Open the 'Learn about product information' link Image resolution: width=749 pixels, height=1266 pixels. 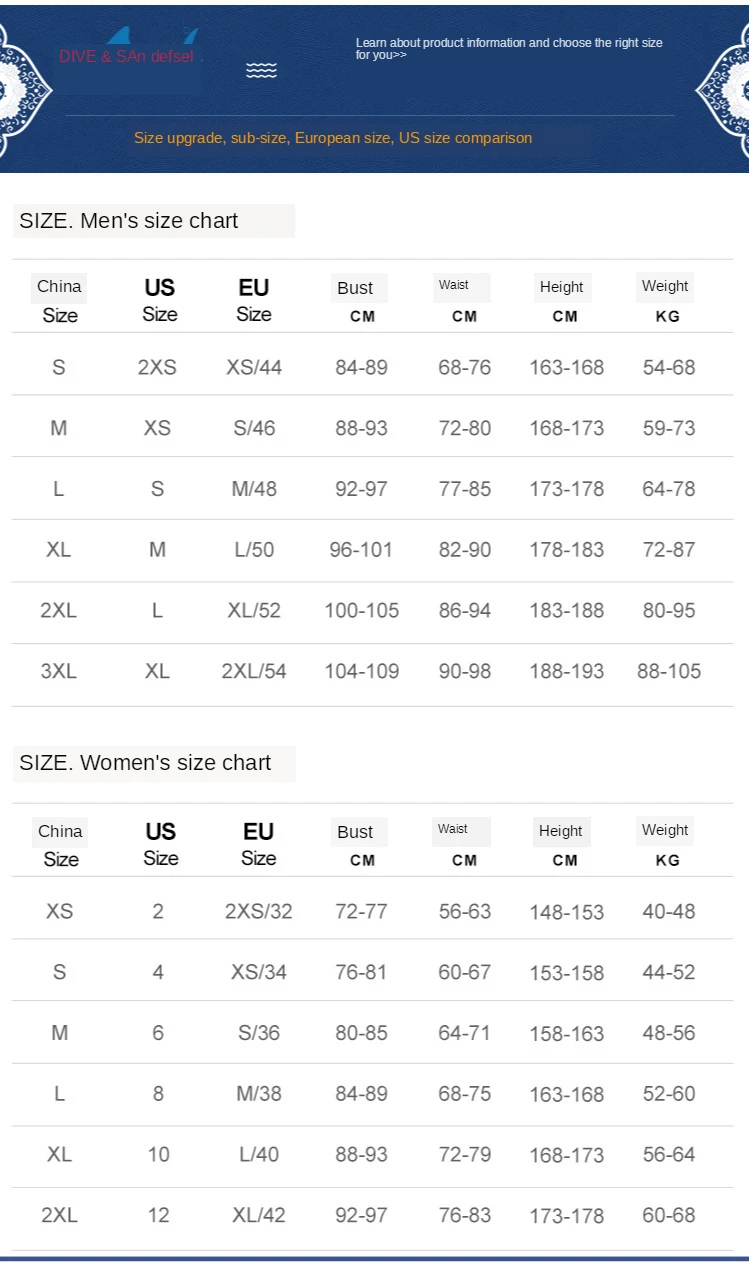tap(509, 49)
